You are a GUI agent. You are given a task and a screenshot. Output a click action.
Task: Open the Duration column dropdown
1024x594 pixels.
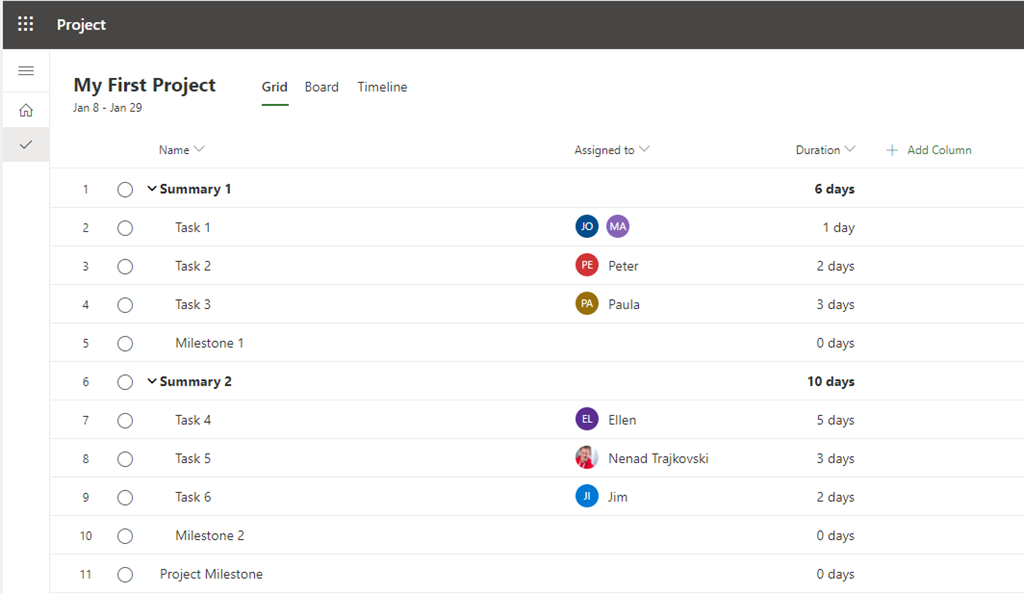850,150
